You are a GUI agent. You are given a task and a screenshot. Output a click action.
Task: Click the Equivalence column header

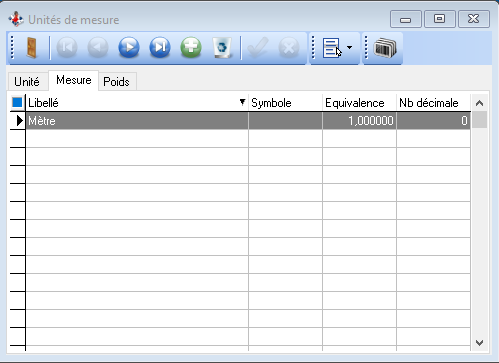[x=360, y=103]
